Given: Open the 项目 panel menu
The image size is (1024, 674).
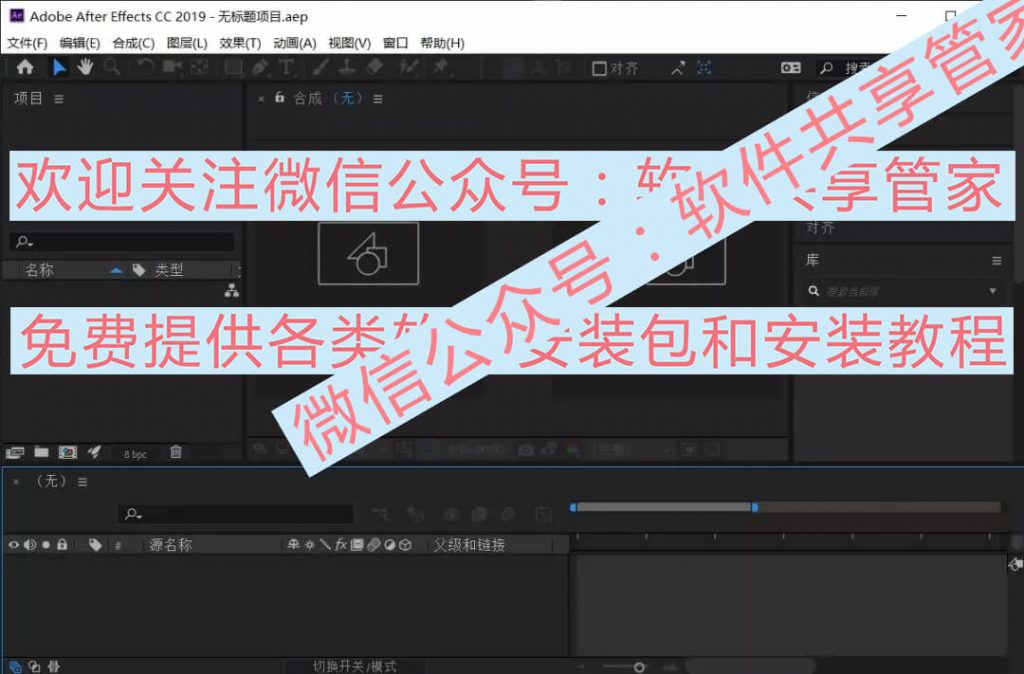Looking at the screenshot, I should coord(59,99).
